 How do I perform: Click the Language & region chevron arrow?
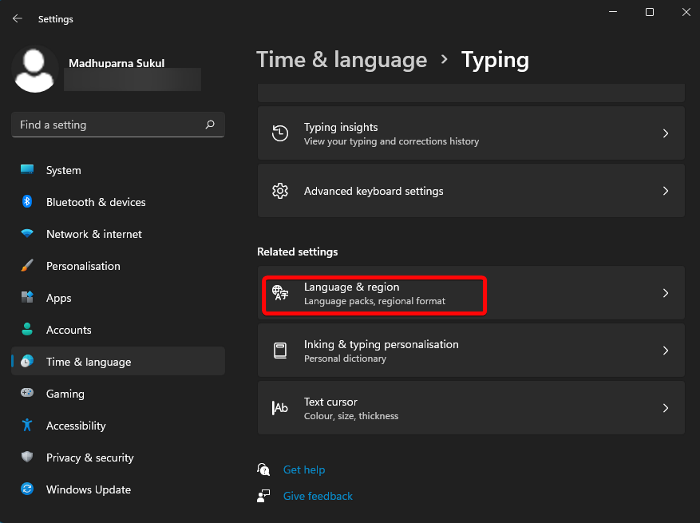coord(666,293)
